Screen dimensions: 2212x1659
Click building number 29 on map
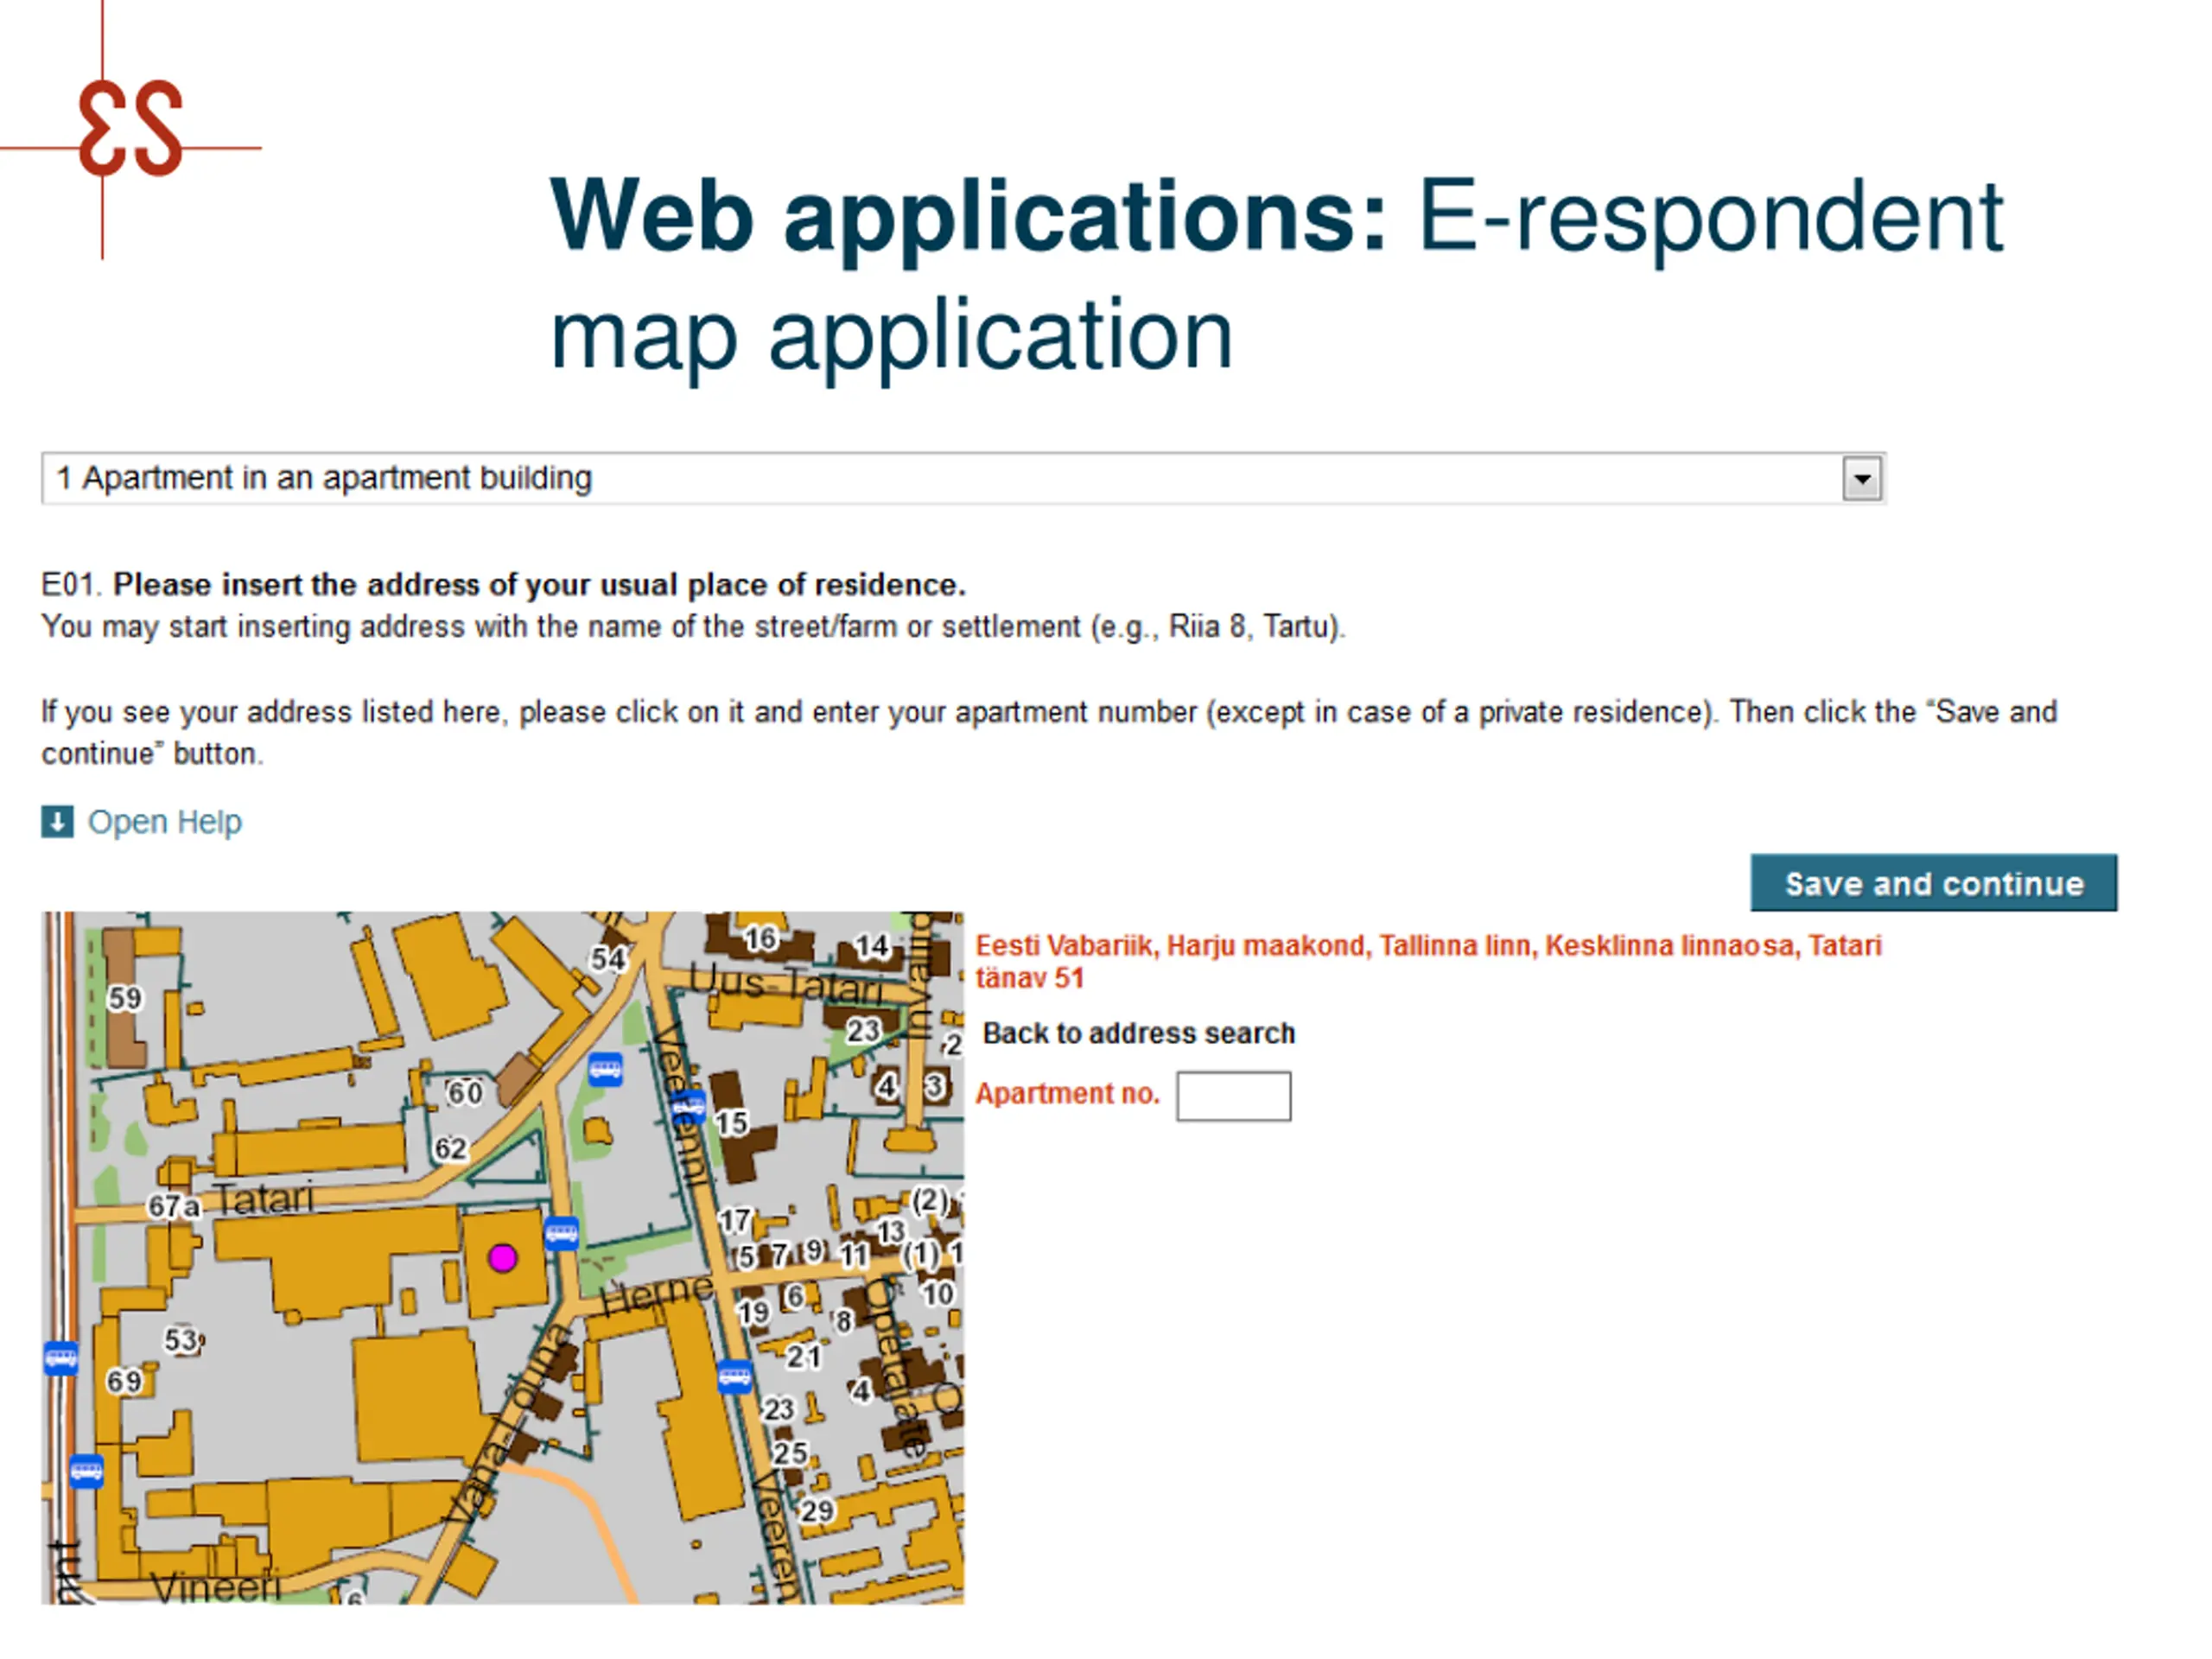(x=817, y=1510)
